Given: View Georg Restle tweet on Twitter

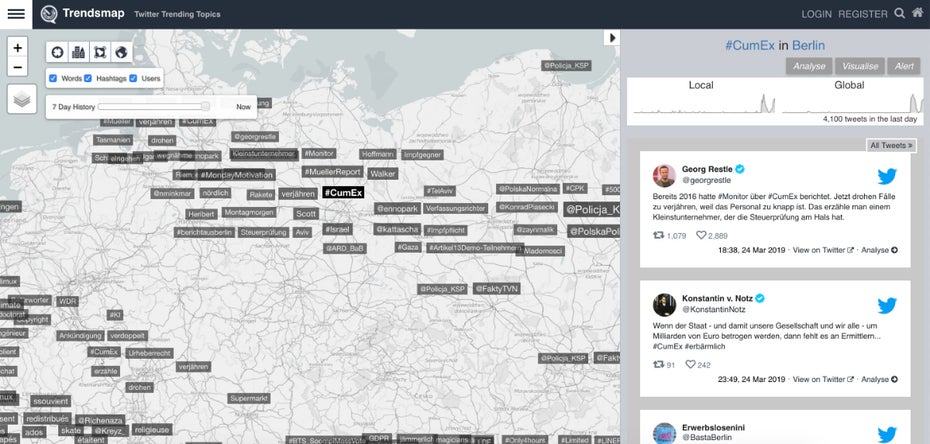Looking at the screenshot, I should (823, 250).
